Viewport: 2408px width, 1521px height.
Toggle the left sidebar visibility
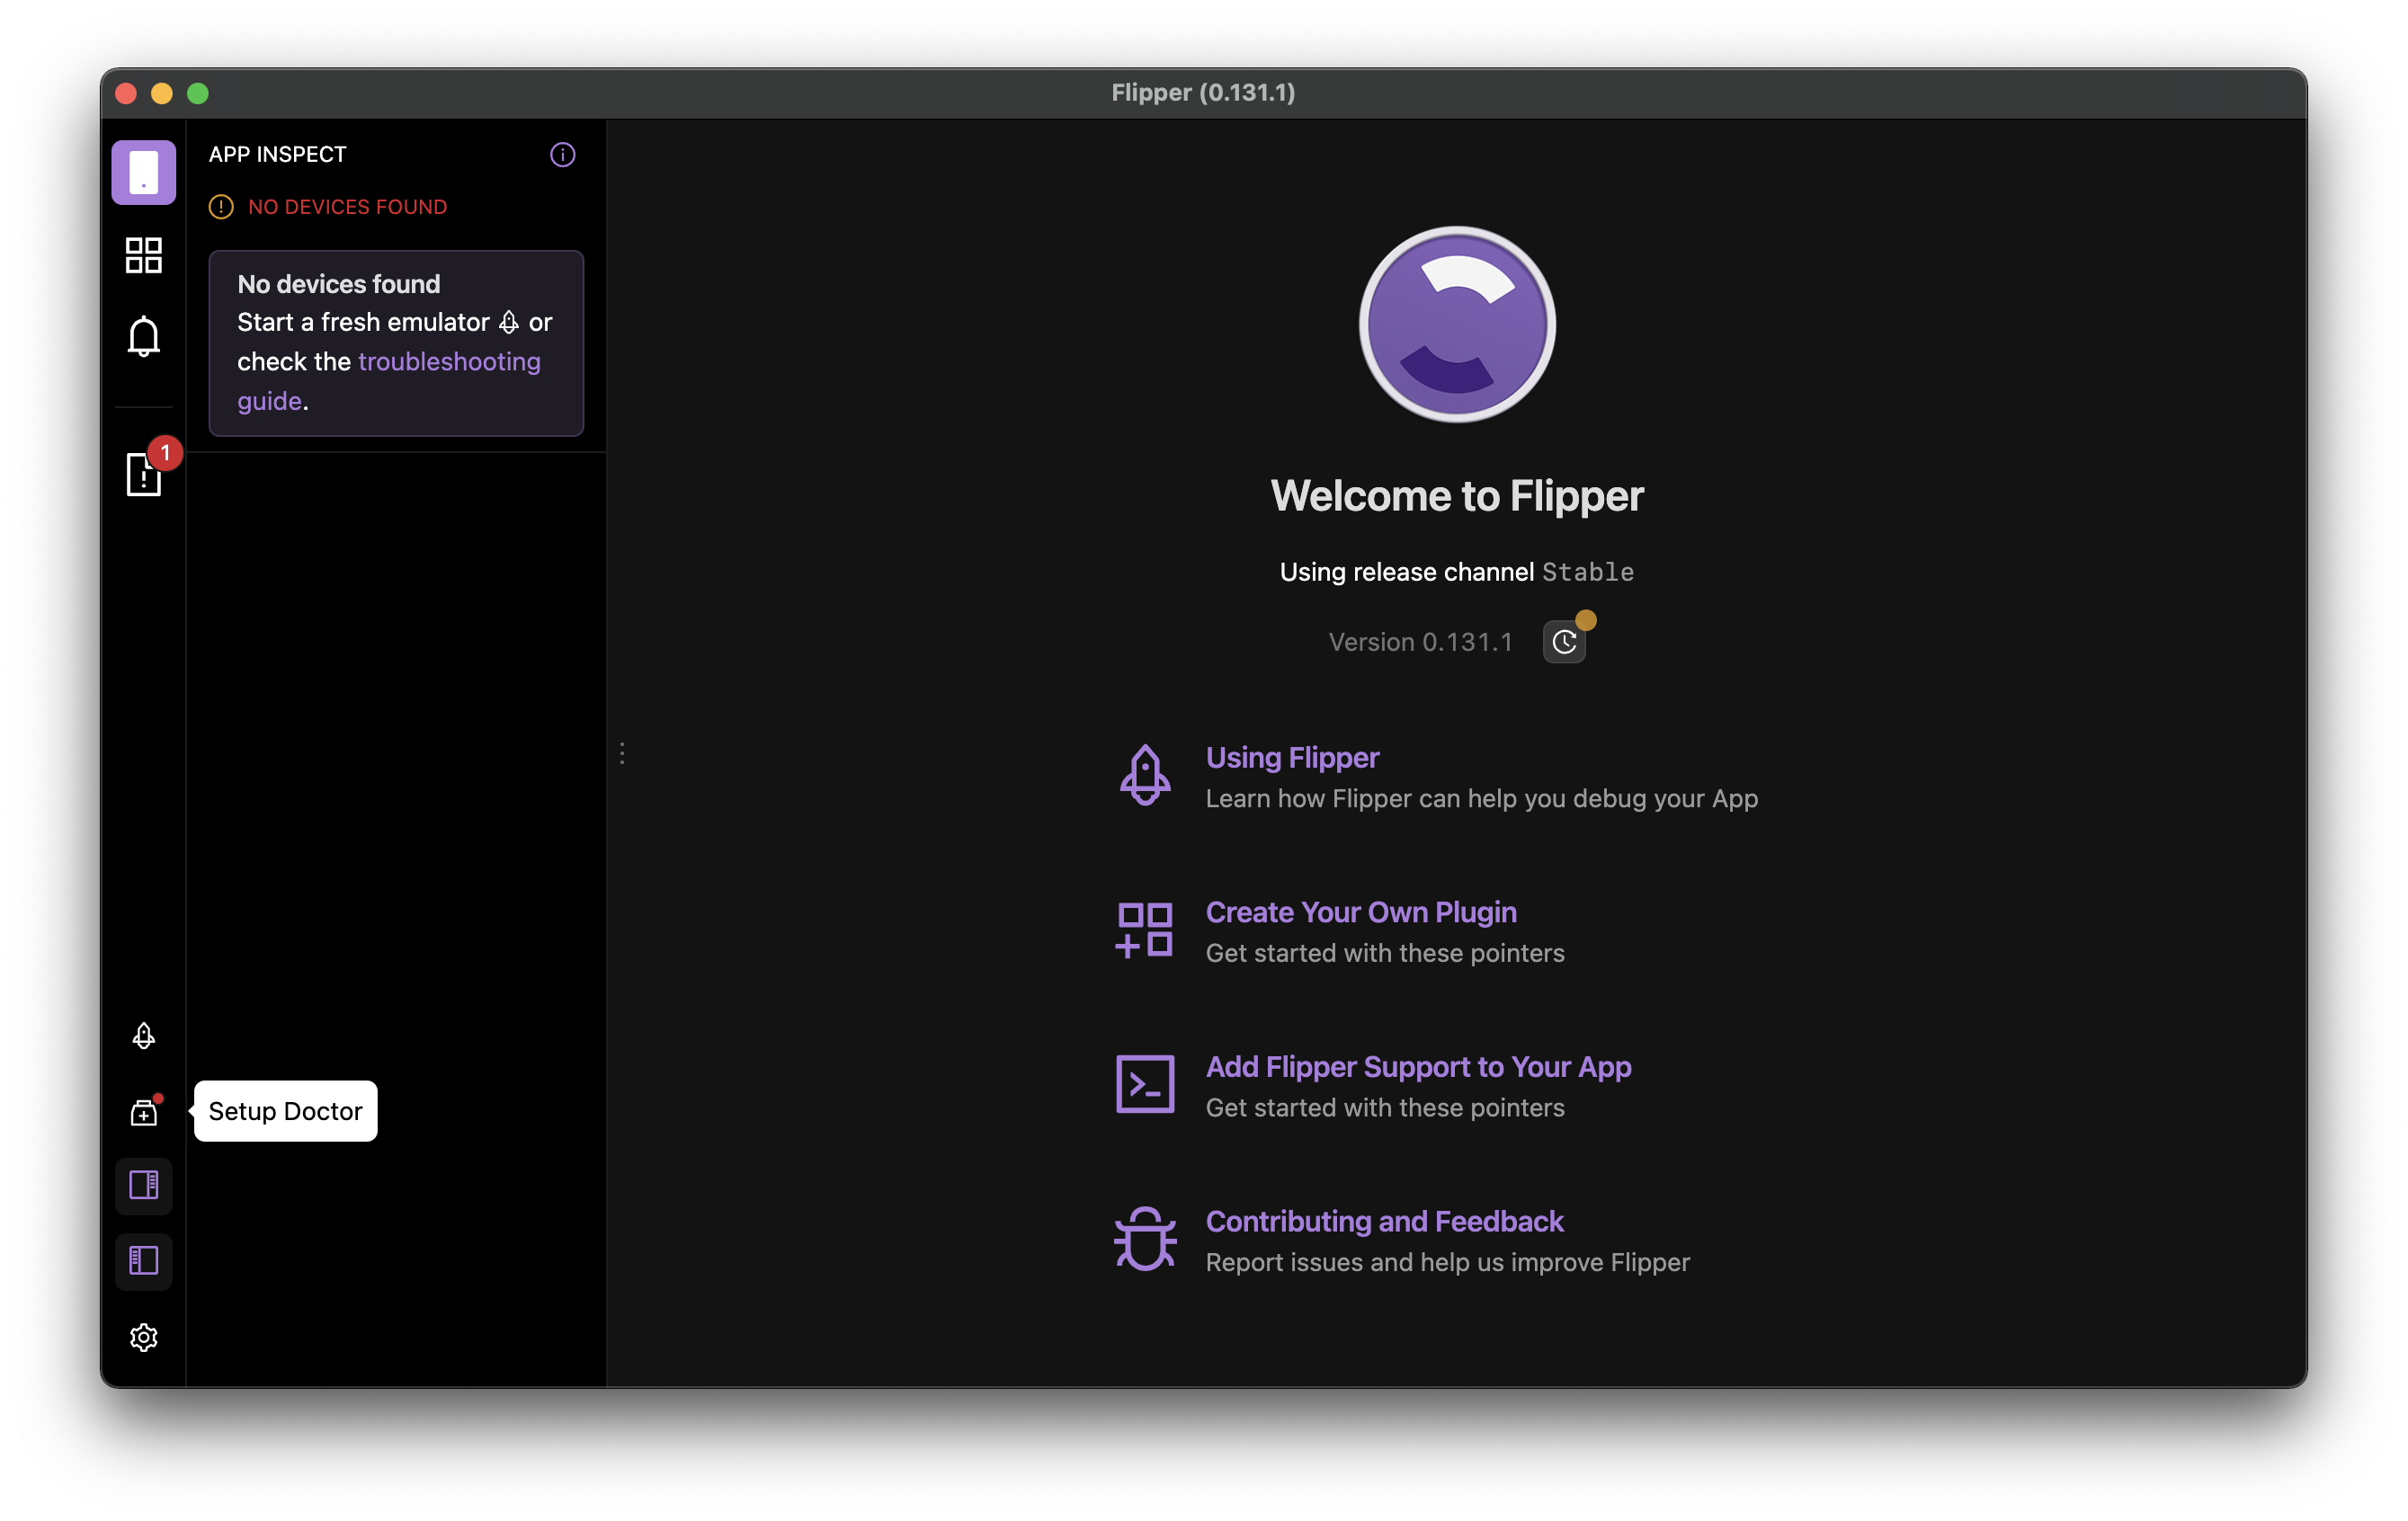click(143, 1260)
